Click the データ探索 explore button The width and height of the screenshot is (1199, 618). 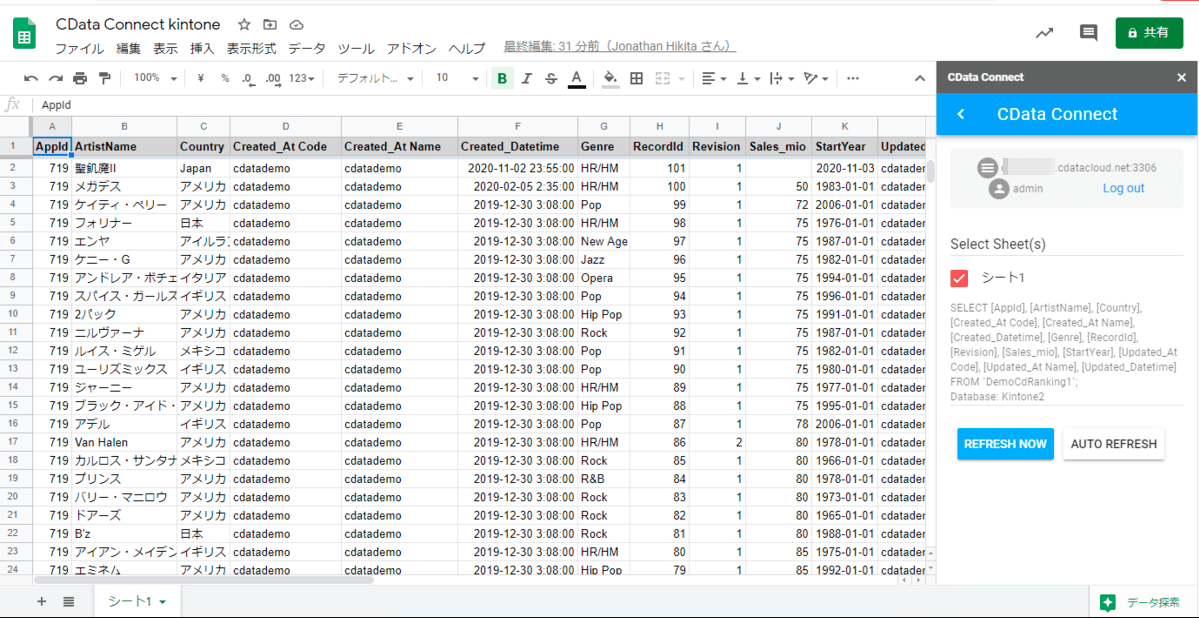tap(1142, 602)
